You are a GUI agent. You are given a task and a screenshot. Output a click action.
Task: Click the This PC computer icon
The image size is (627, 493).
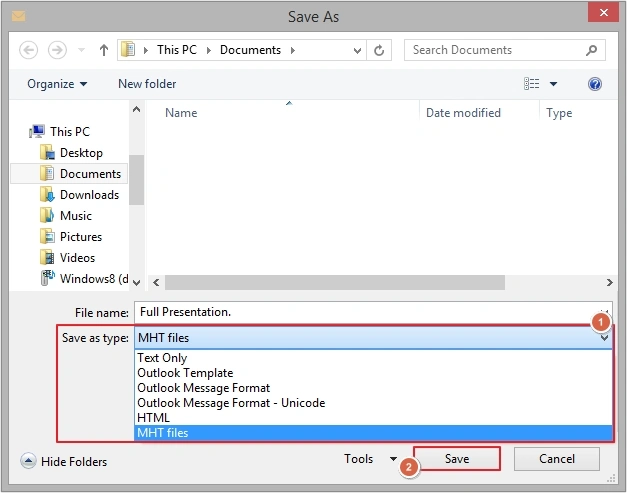coord(37,132)
